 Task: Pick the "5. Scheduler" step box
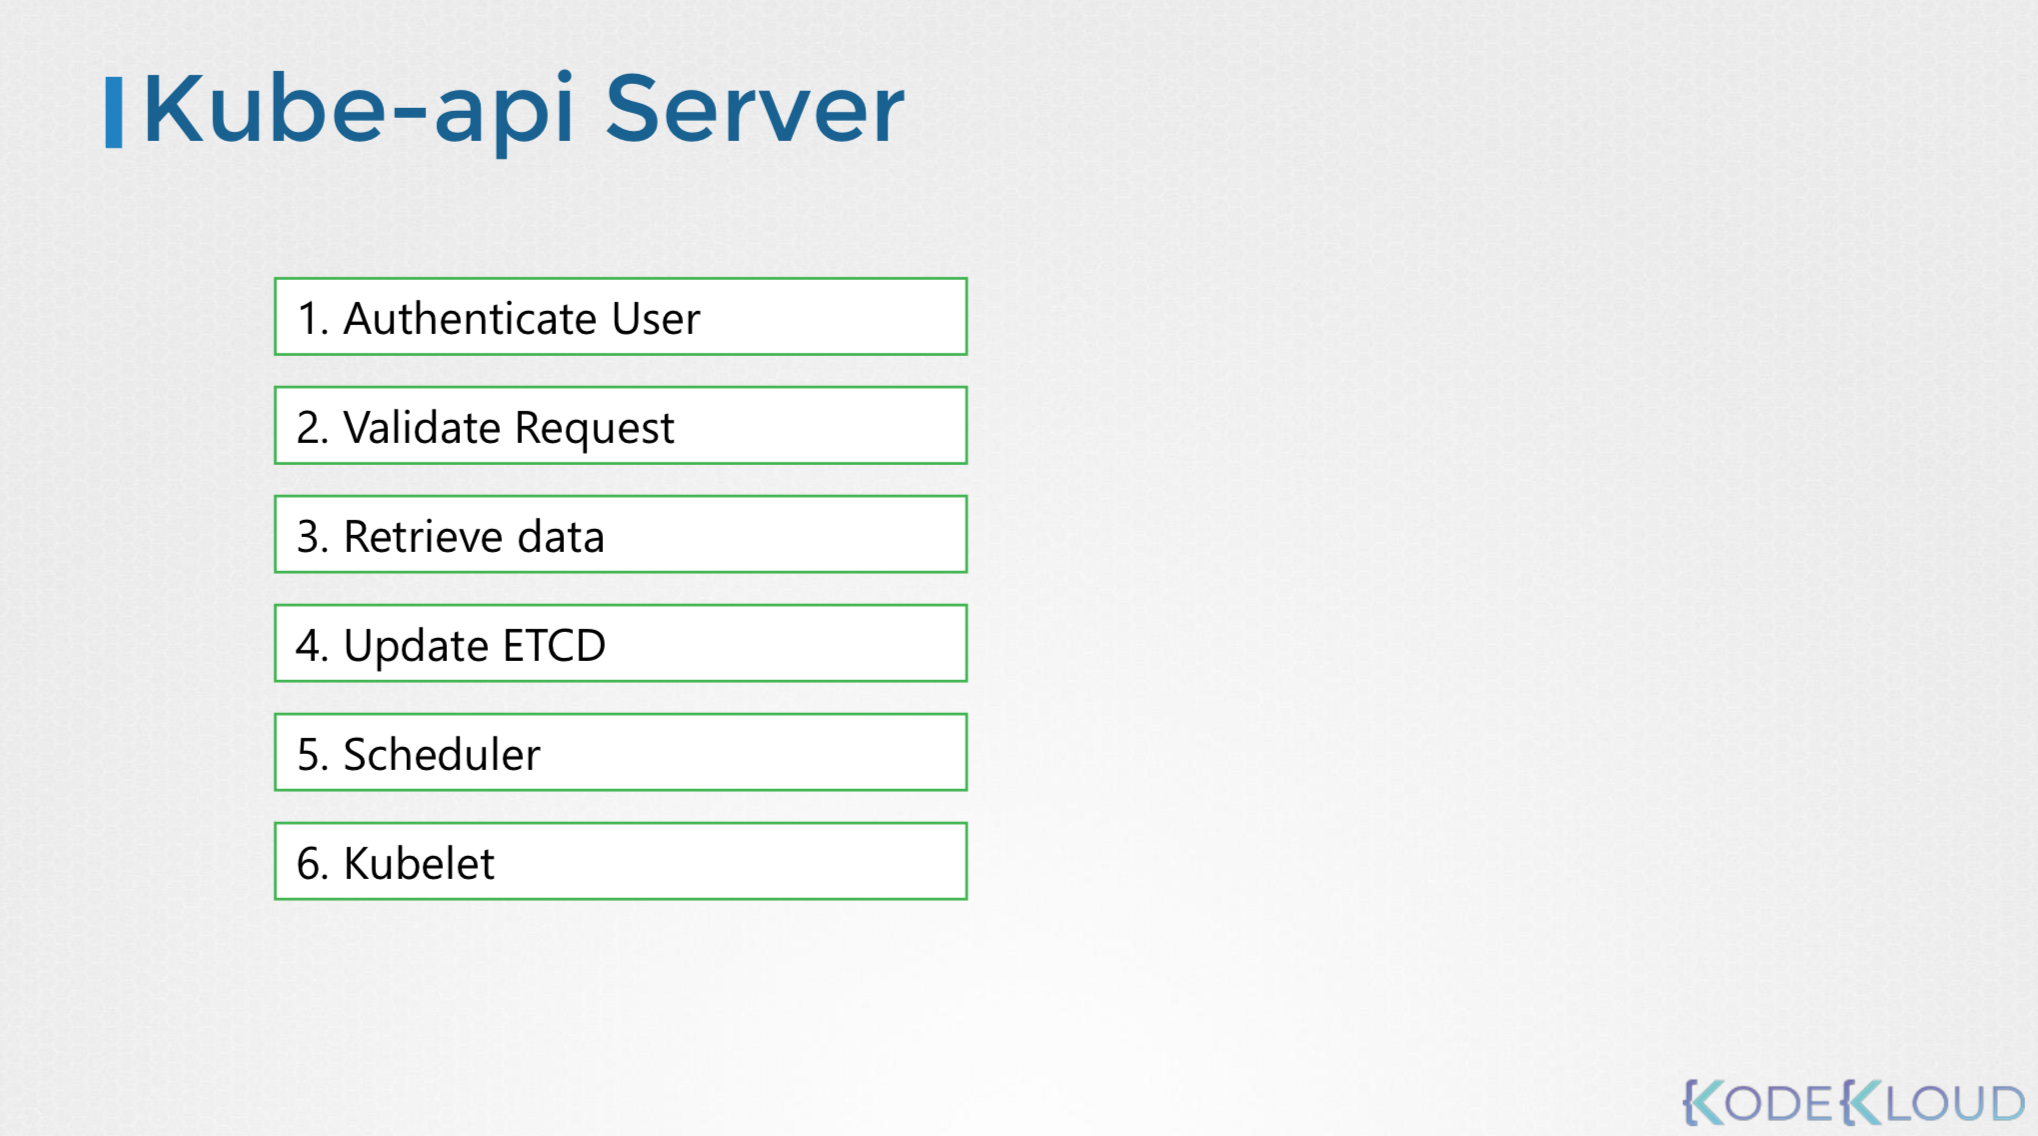pyautogui.click(x=620, y=753)
